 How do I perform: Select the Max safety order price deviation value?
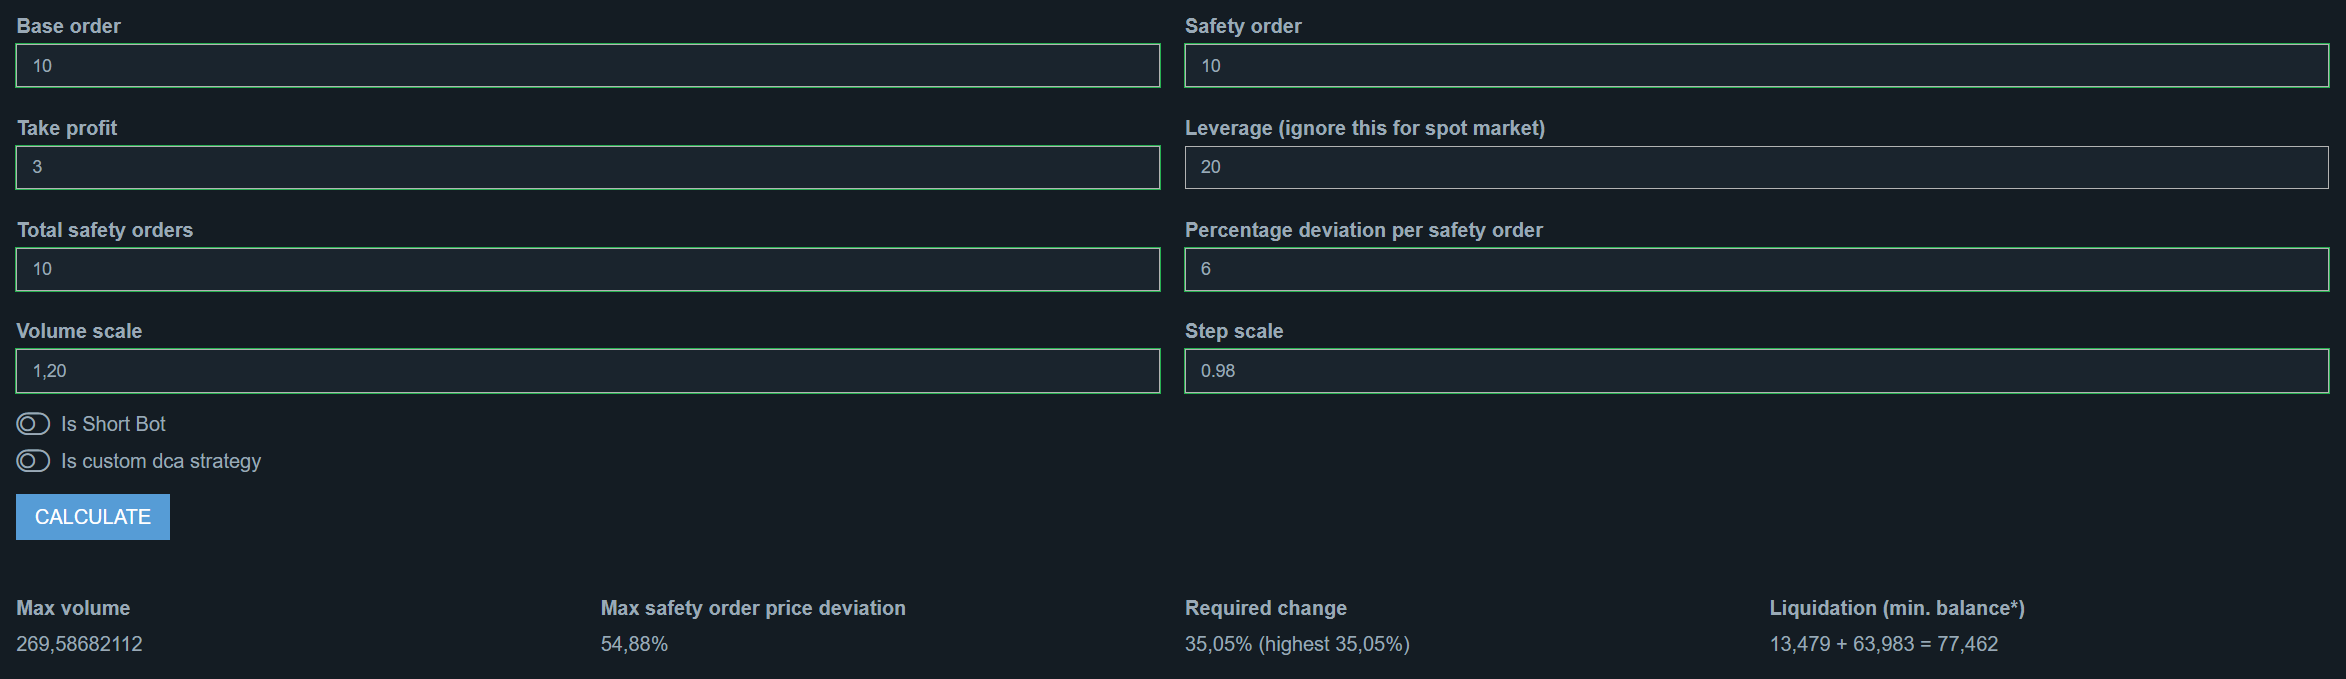[634, 644]
